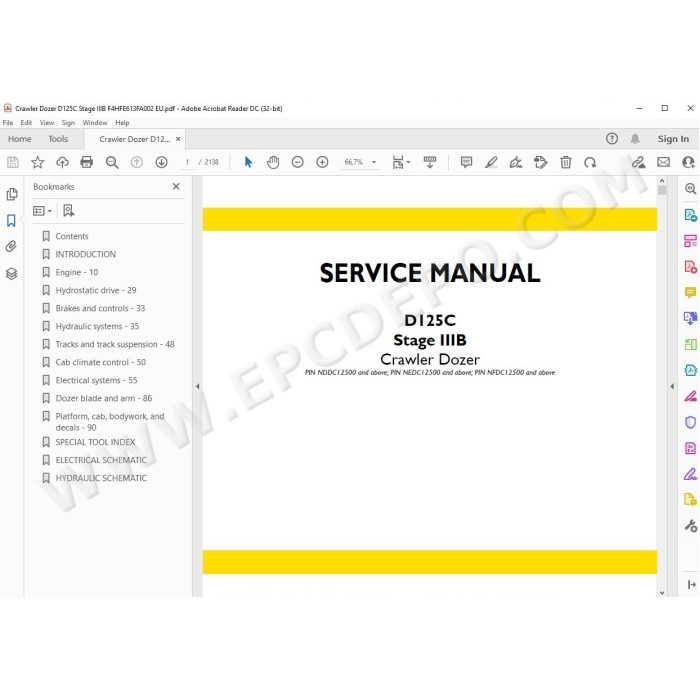View notifications bell
Viewport: 700px width, 700px height.
[x=635, y=139]
